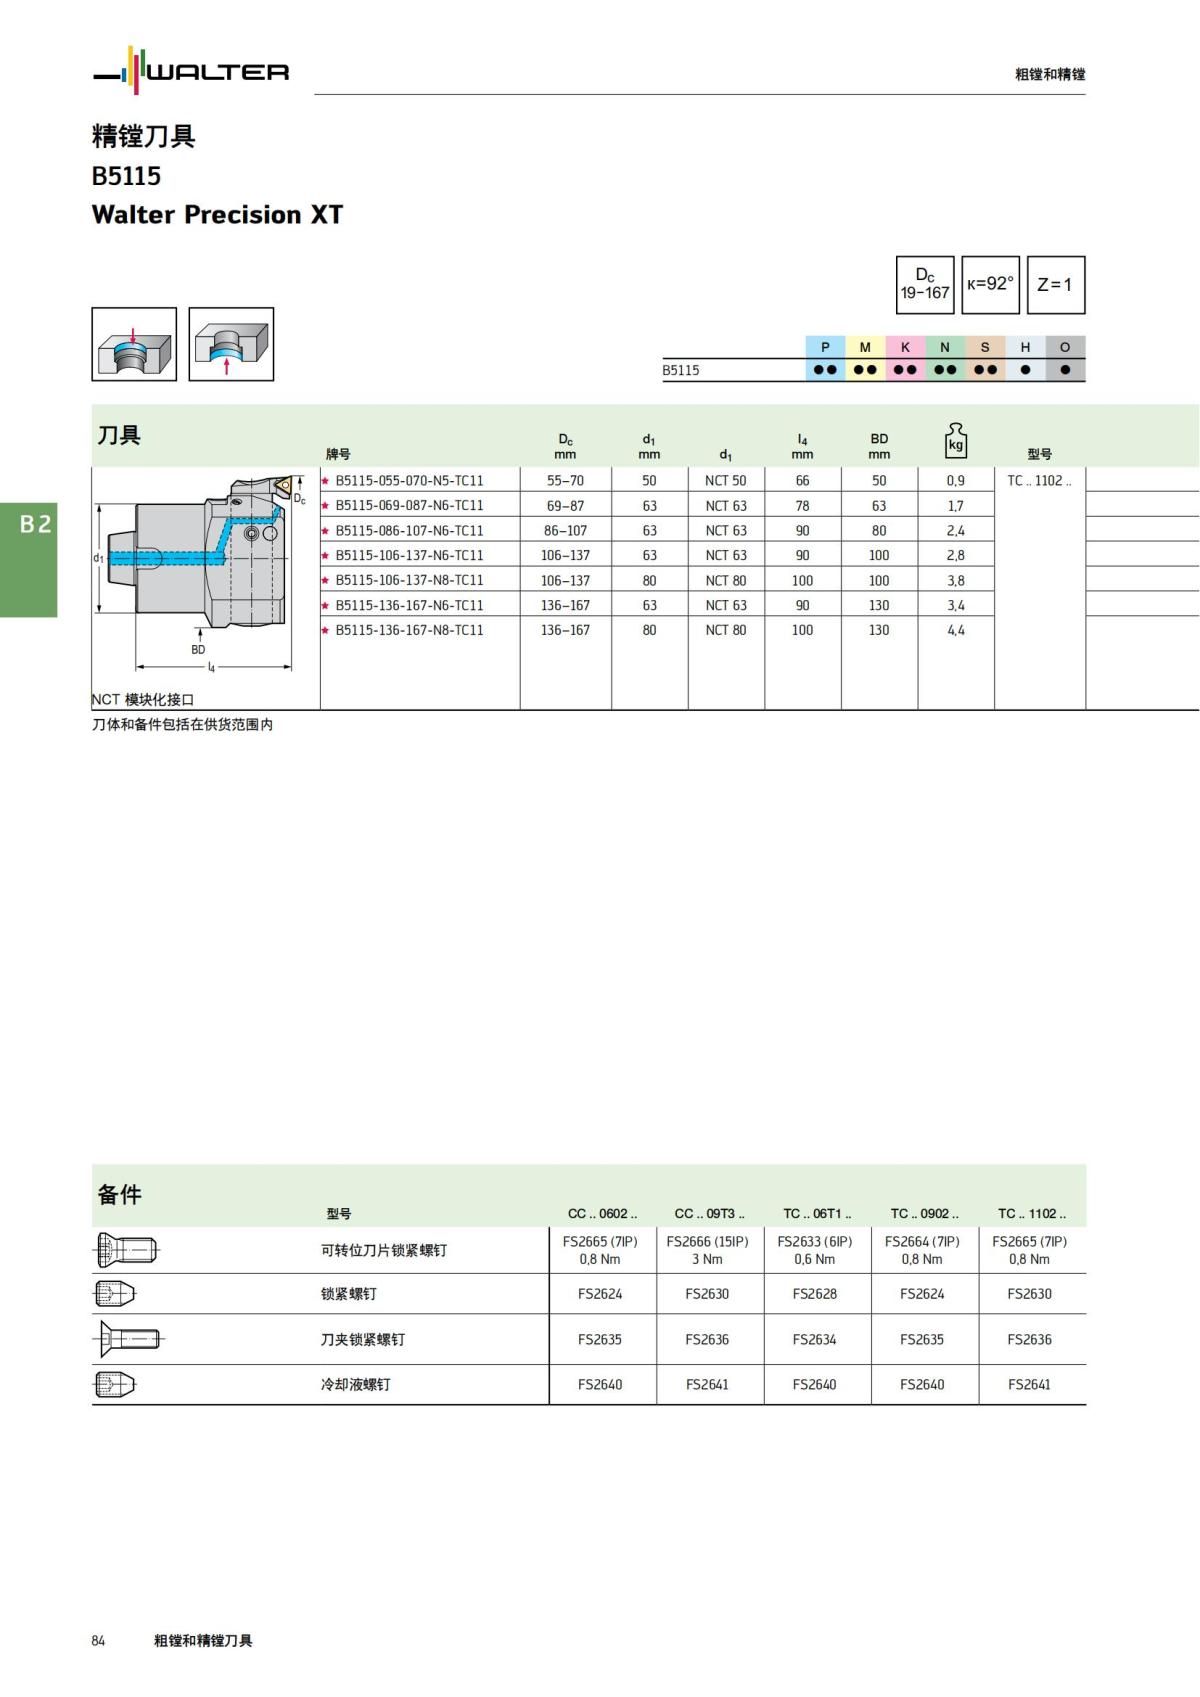Click the Dc 19–167 specification box
Image resolution: width=1200 pixels, height=1697 pixels.
[x=925, y=285]
